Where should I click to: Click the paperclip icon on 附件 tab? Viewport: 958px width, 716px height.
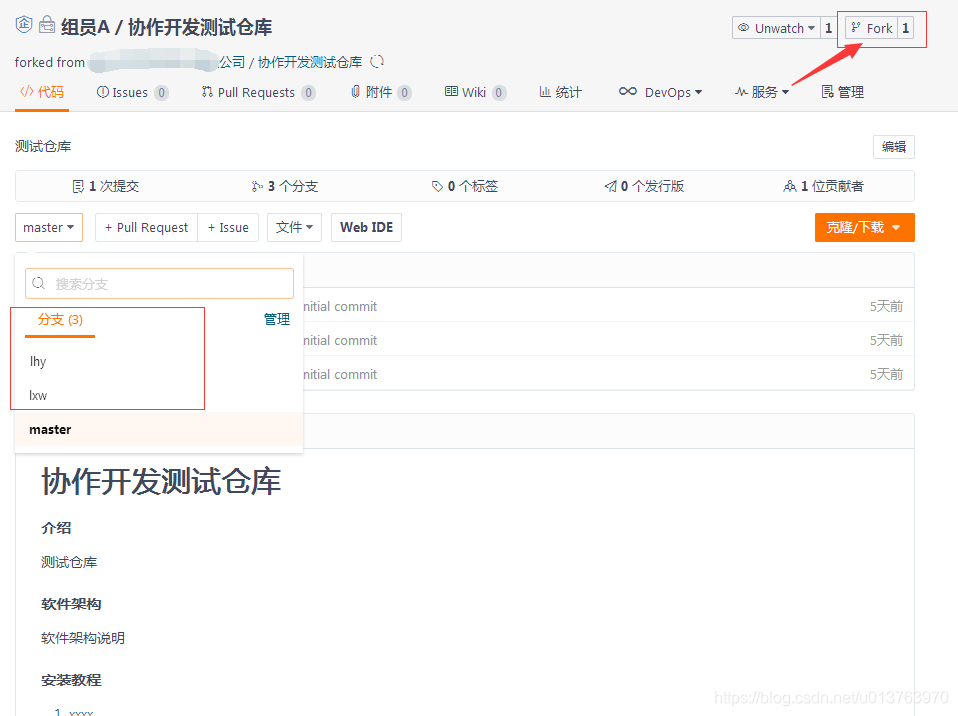(x=356, y=92)
